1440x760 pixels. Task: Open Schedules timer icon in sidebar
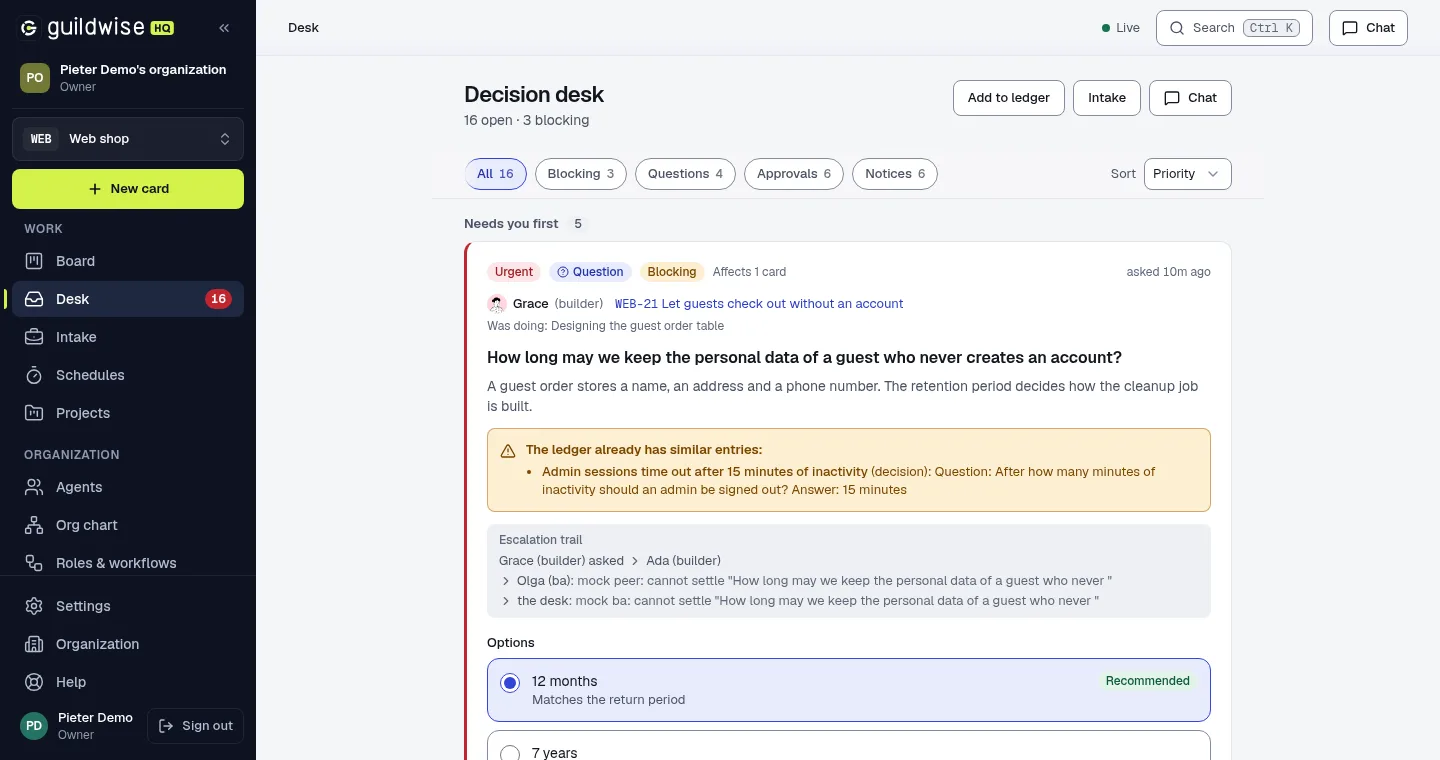(34, 375)
